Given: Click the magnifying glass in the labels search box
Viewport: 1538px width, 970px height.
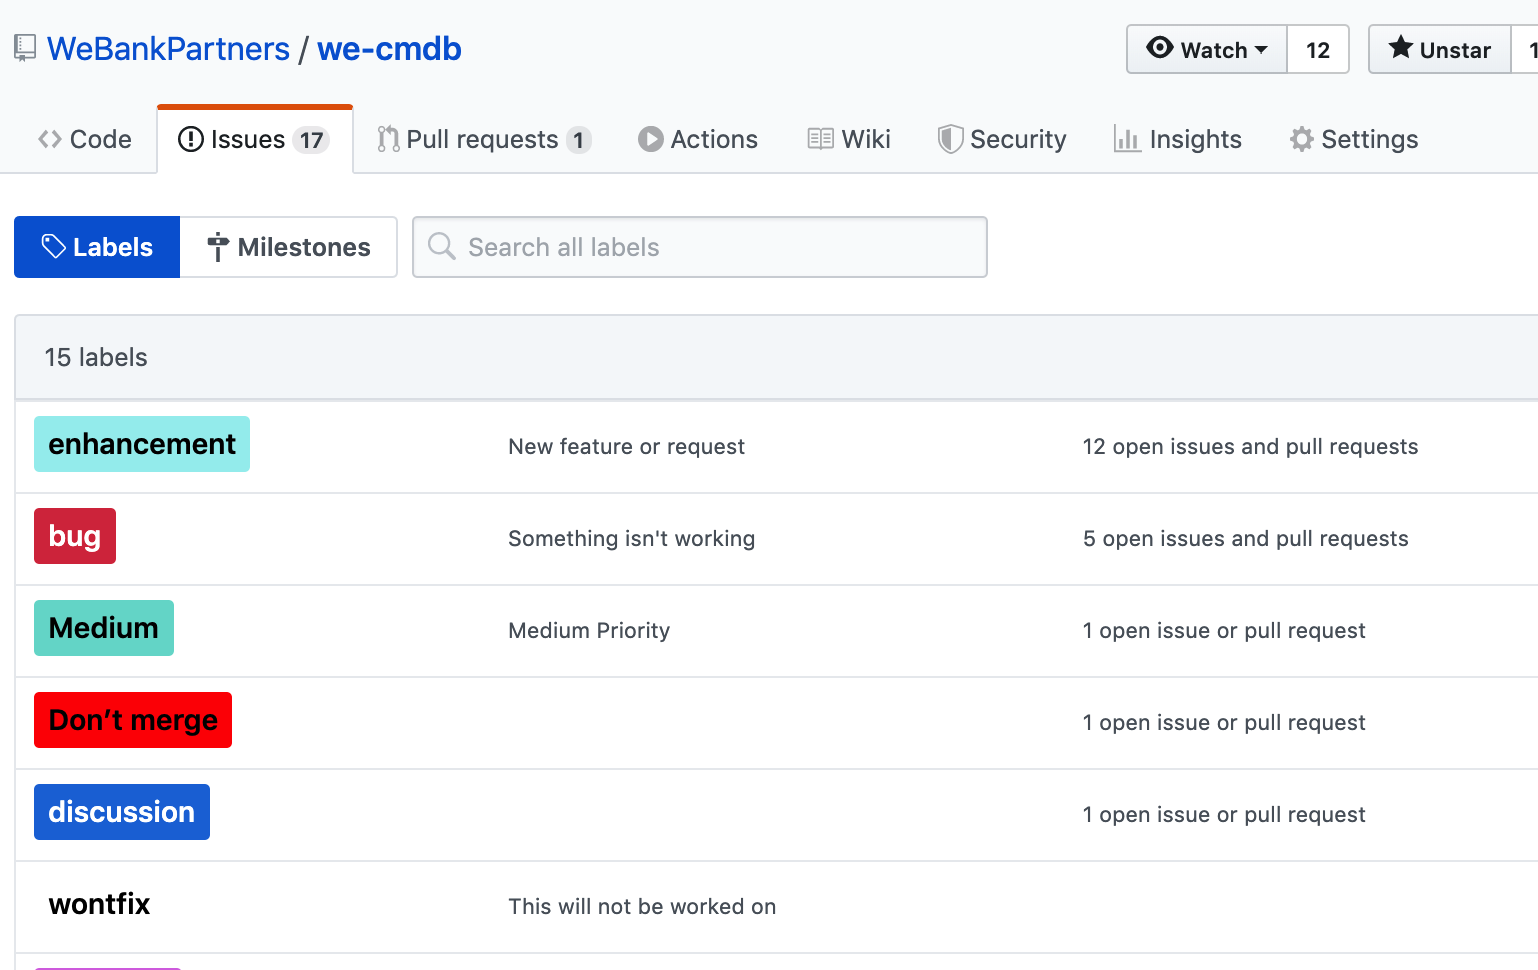Looking at the screenshot, I should tap(441, 246).
